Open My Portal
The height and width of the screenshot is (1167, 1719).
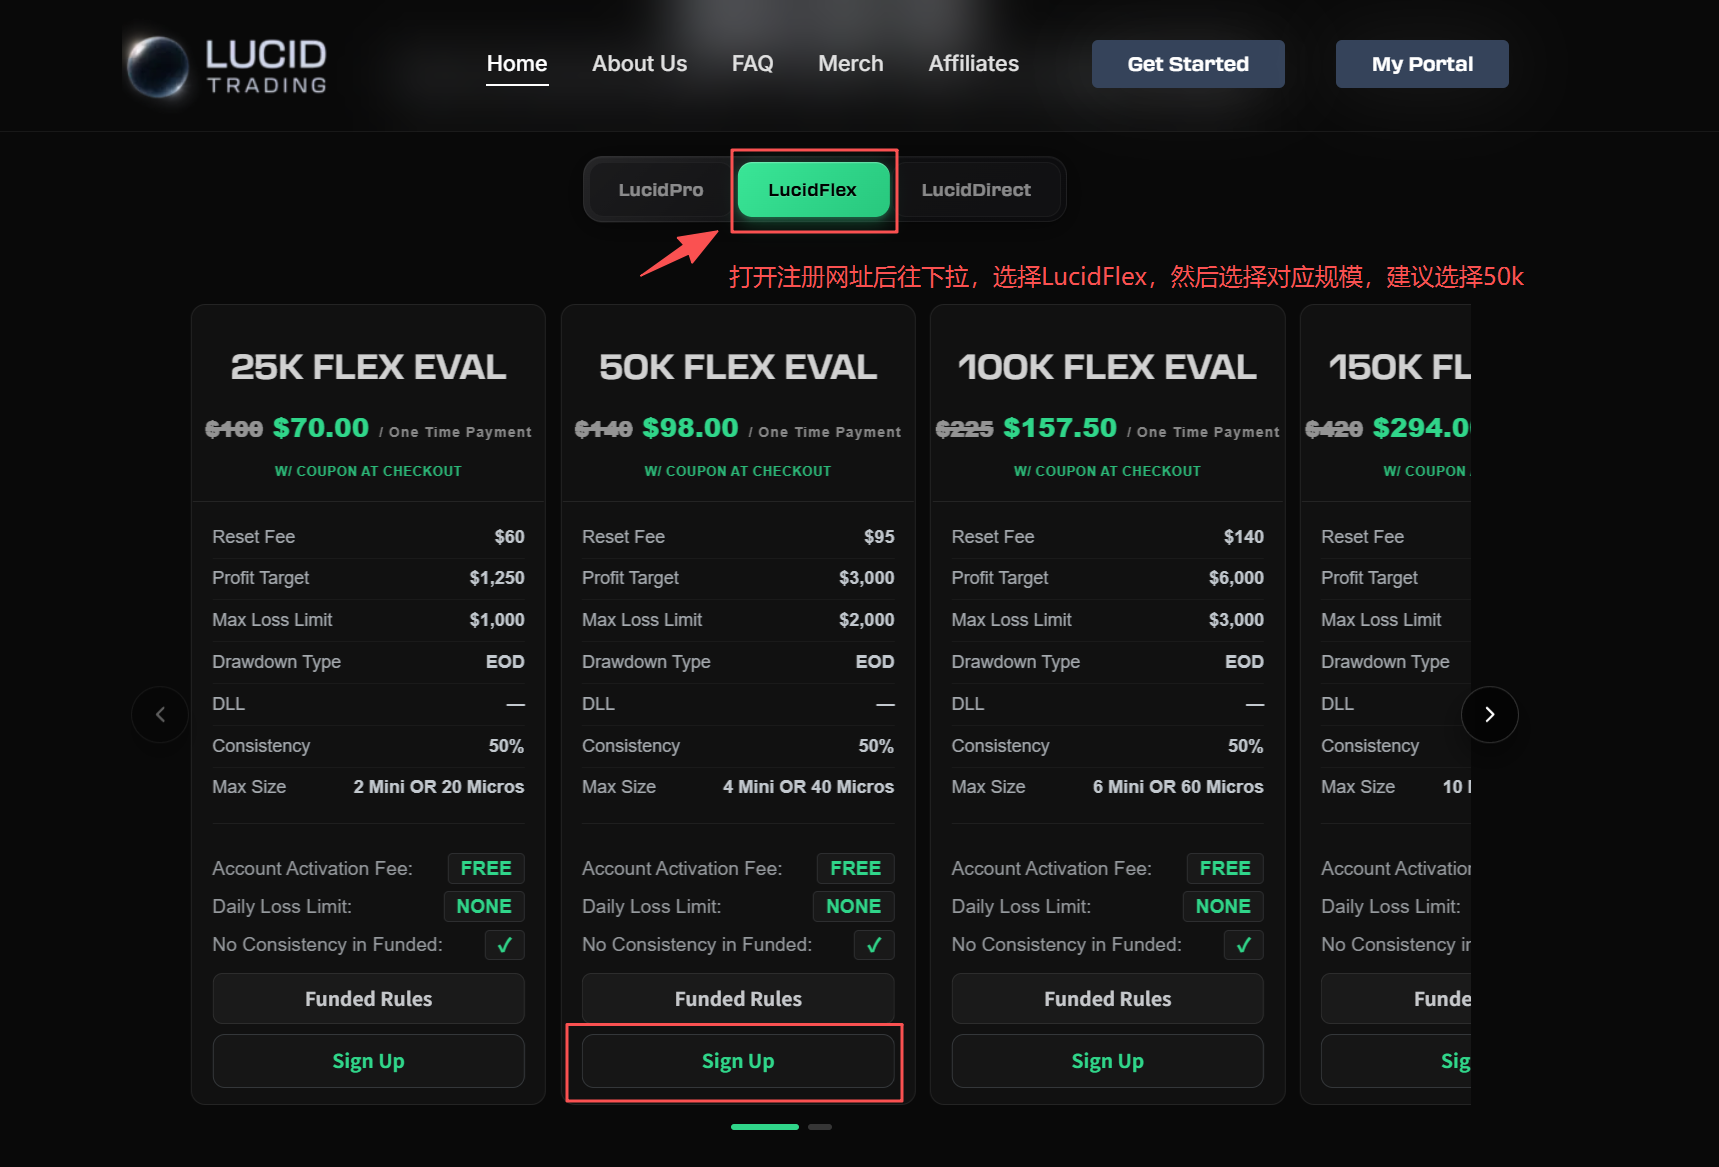[x=1422, y=64]
